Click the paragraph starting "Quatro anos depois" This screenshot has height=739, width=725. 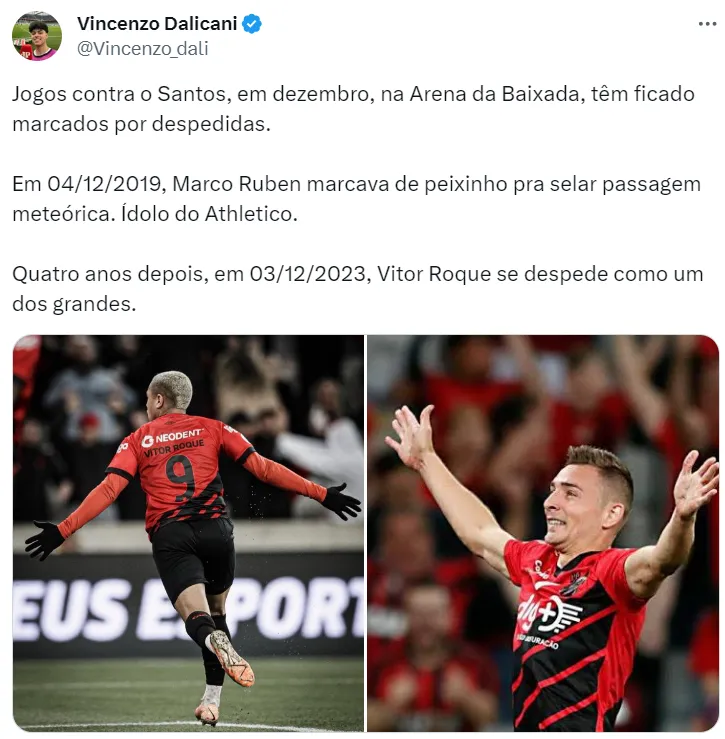(x=358, y=289)
